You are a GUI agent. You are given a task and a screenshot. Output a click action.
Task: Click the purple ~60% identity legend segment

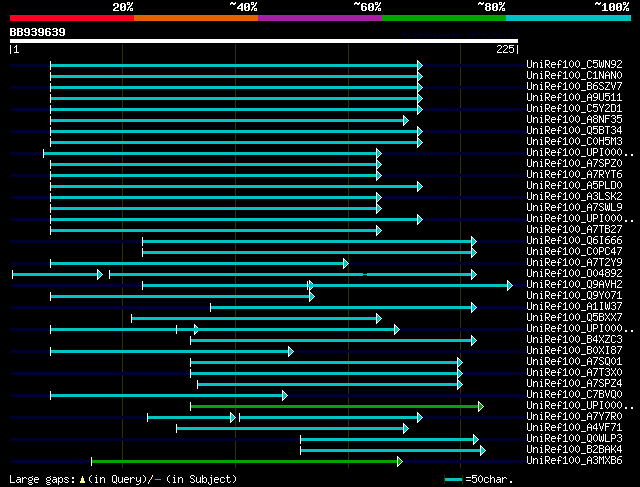(320, 18)
